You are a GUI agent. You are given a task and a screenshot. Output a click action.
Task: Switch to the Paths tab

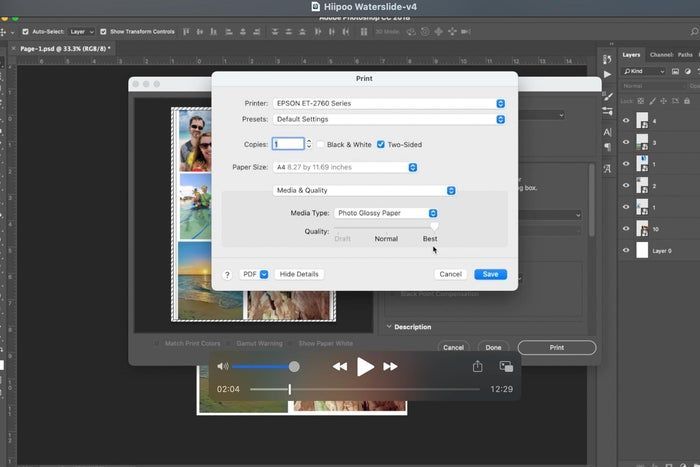pos(685,55)
